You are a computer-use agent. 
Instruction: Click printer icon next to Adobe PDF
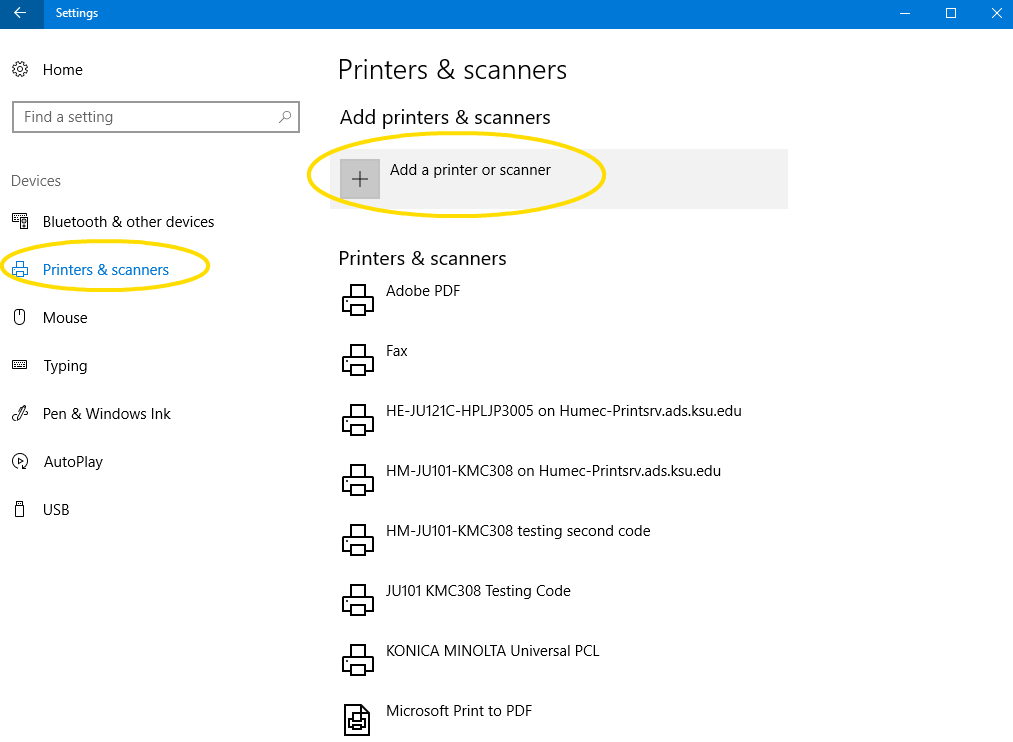click(x=358, y=300)
